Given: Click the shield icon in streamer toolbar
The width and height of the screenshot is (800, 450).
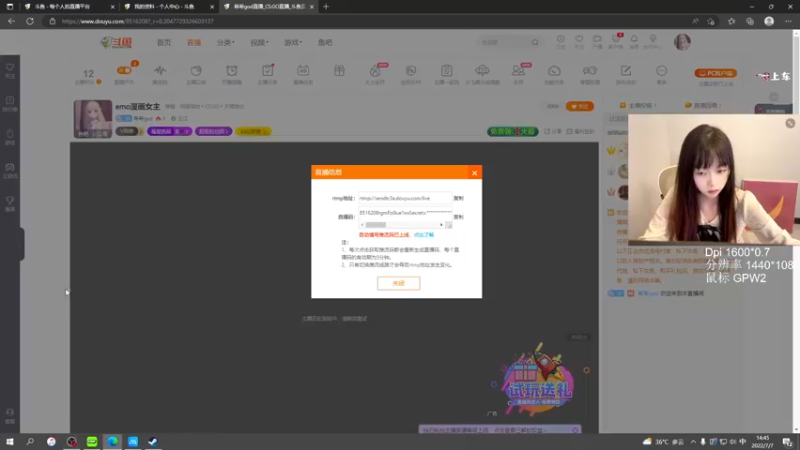Looking at the screenshot, I should 411,71.
